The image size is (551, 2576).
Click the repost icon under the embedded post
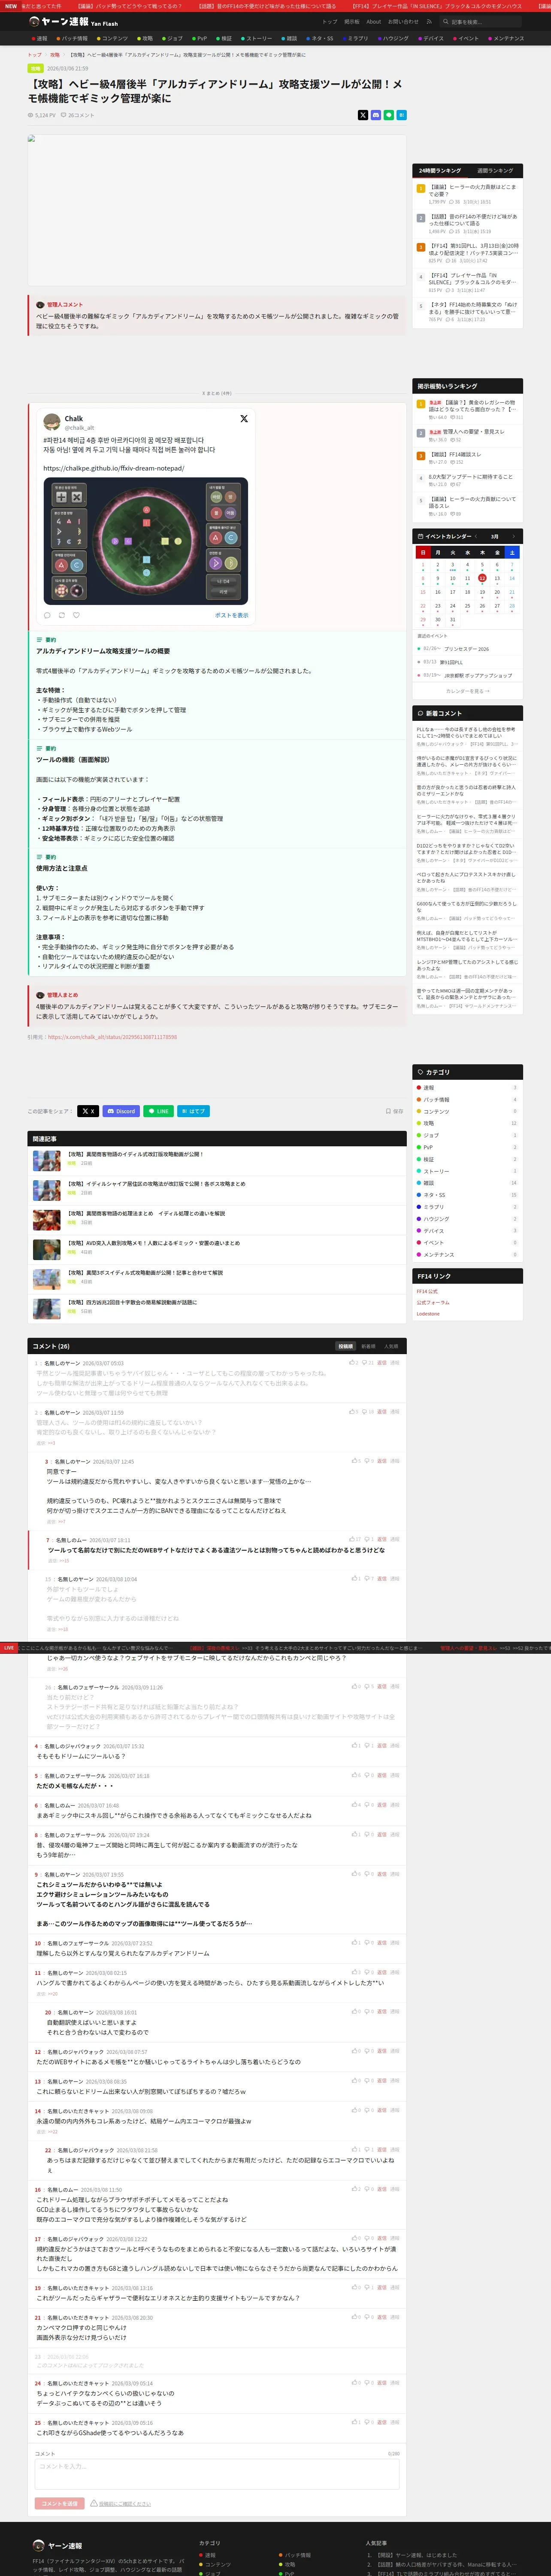click(x=61, y=615)
